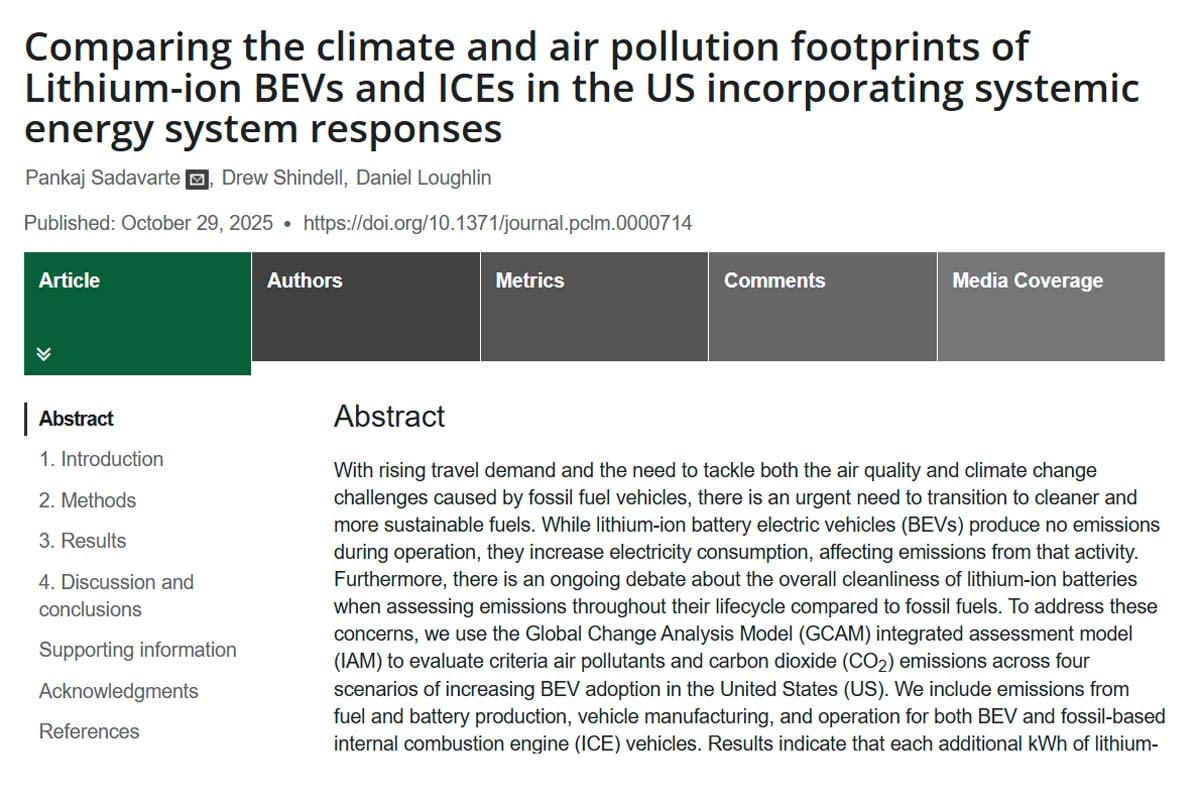Screen dimensions: 1199x800
Task: Navigate to References section
Action: 89,732
